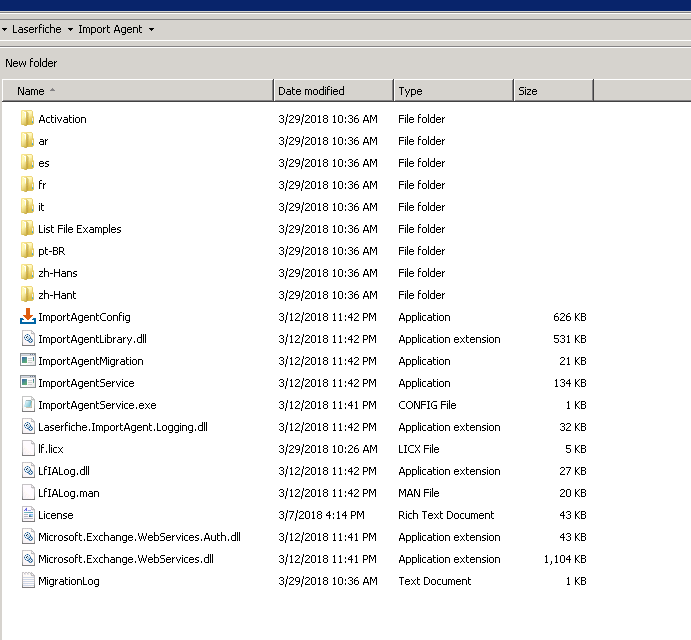Image resolution: width=691 pixels, height=640 pixels.
Task: Sort by the Date modified column header
Action: [334, 91]
